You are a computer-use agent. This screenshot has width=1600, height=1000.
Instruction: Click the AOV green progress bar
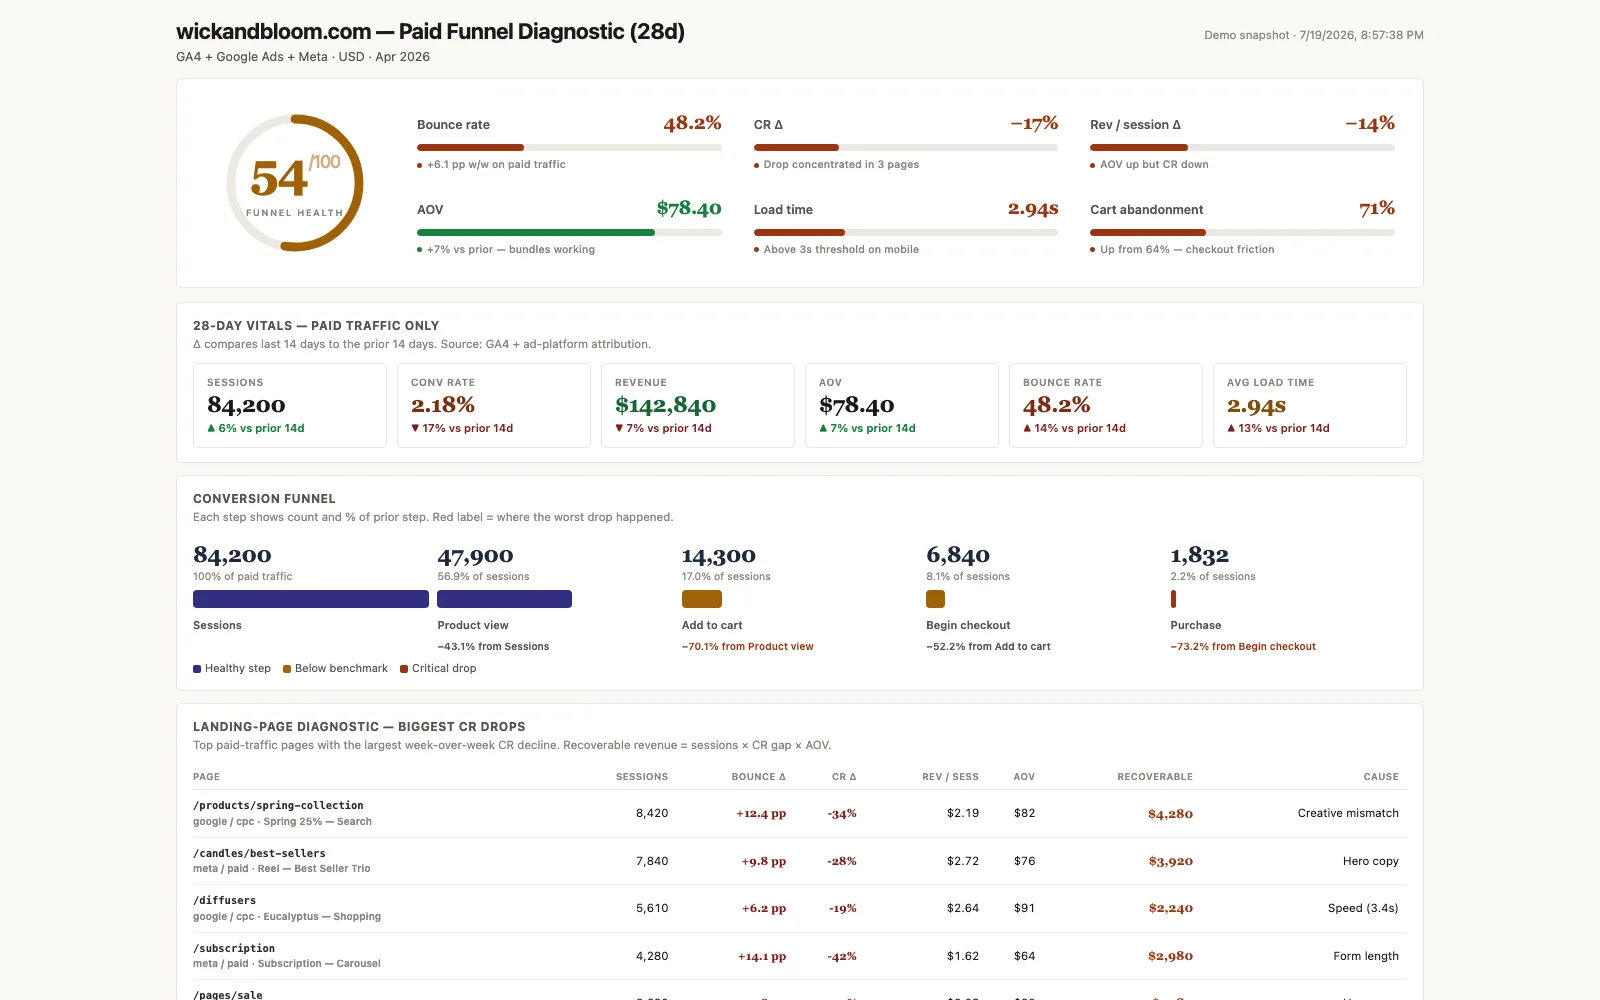[569, 232]
